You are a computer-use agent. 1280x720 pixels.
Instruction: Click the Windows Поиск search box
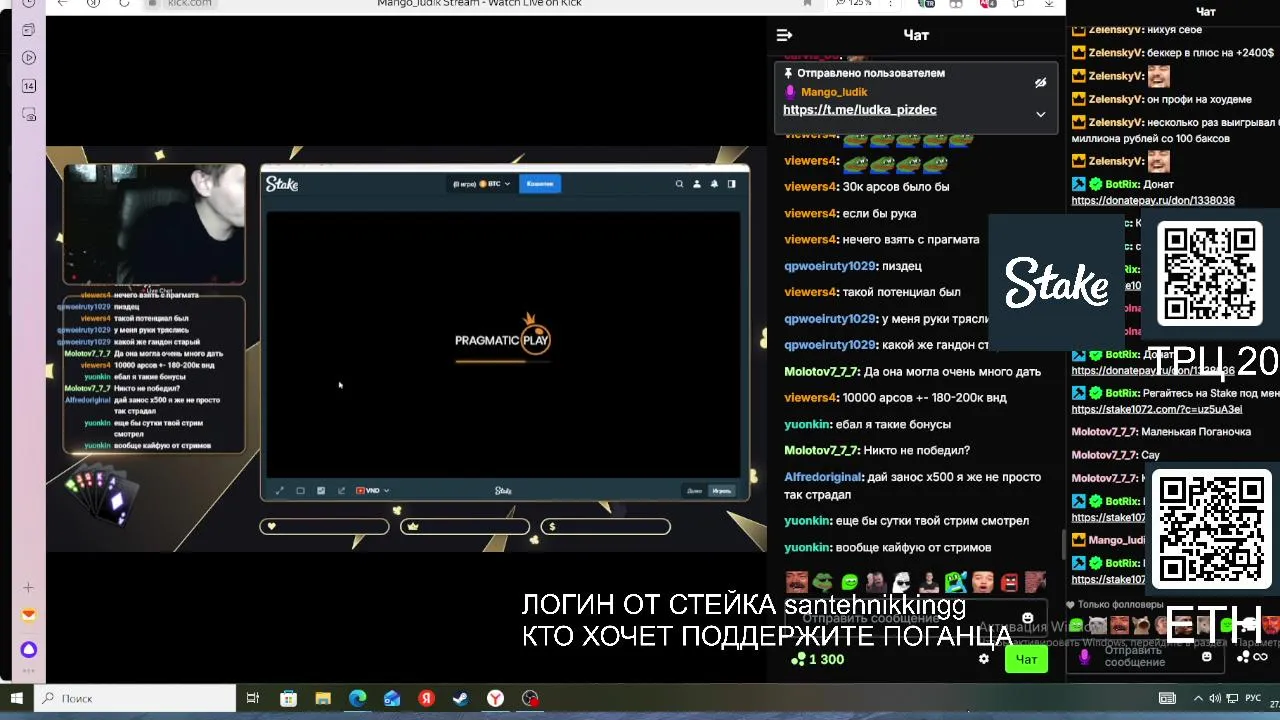point(135,698)
